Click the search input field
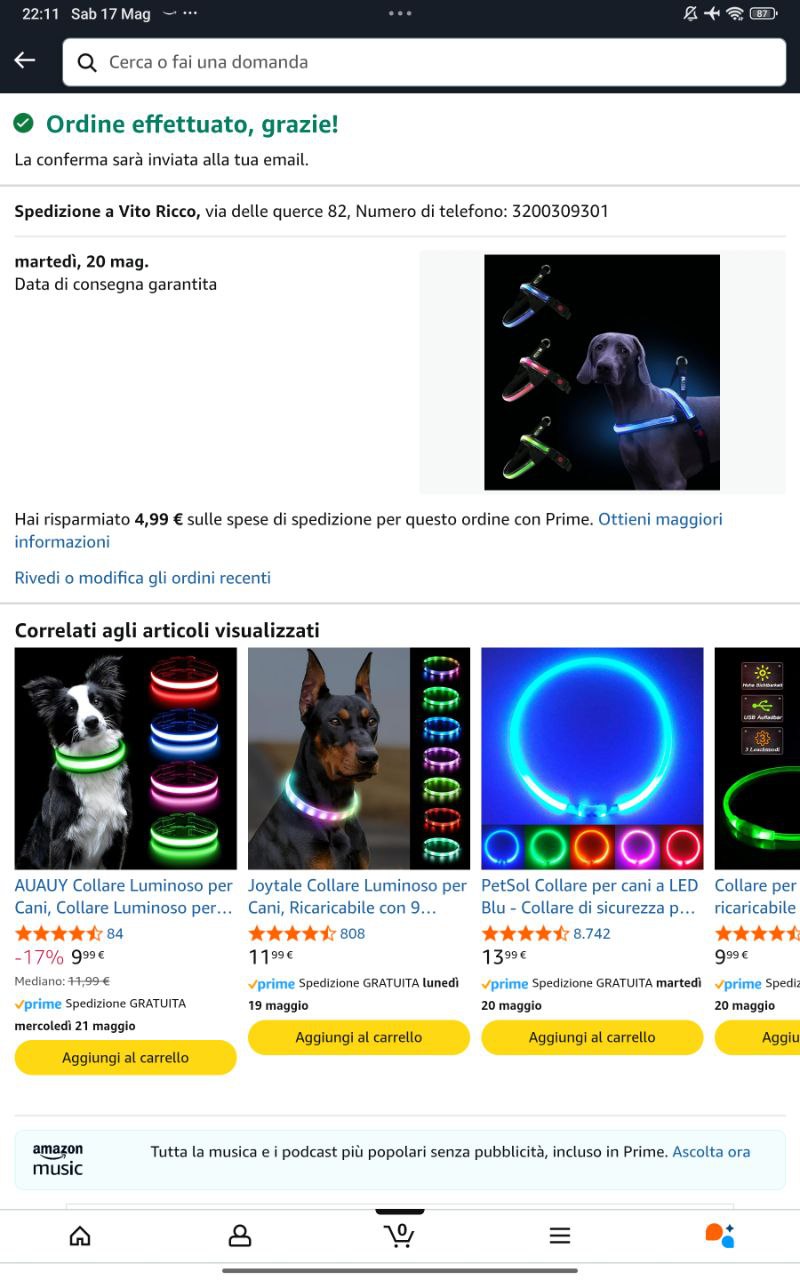This screenshot has height=1280, width=800. 424,62
